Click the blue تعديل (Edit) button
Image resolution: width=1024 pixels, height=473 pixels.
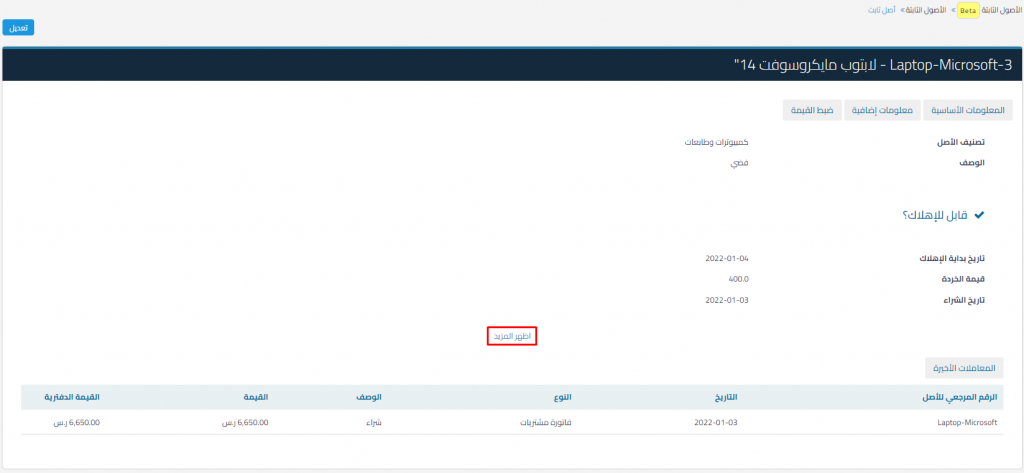pyautogui.click(x=18, y=28)
